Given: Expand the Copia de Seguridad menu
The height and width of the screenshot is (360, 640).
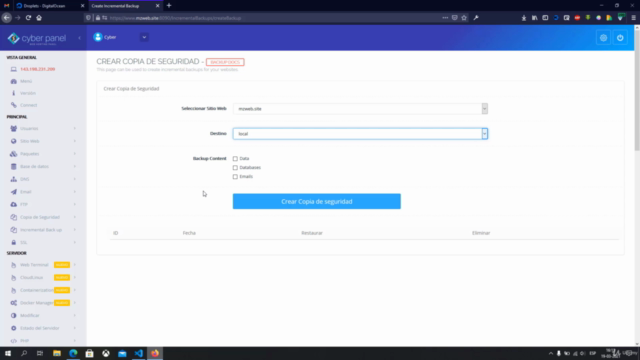Looking at the screenshot, I should [x=75, y=217].
